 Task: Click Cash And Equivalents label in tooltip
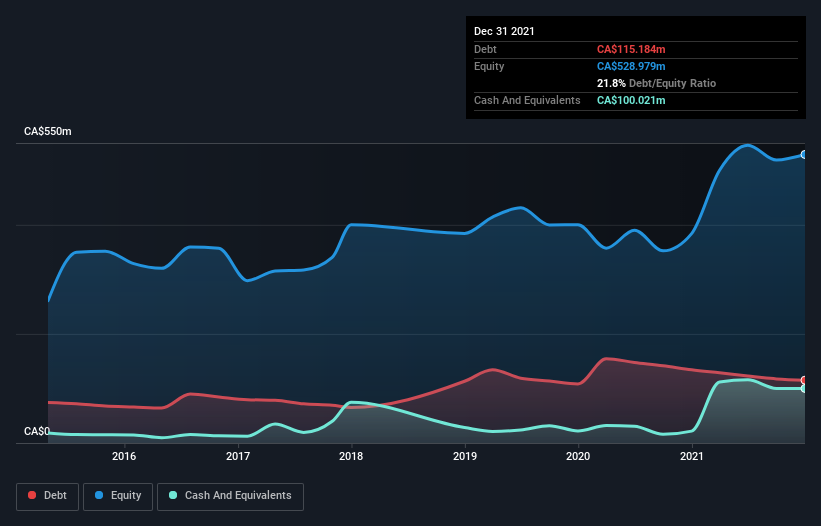527,100
